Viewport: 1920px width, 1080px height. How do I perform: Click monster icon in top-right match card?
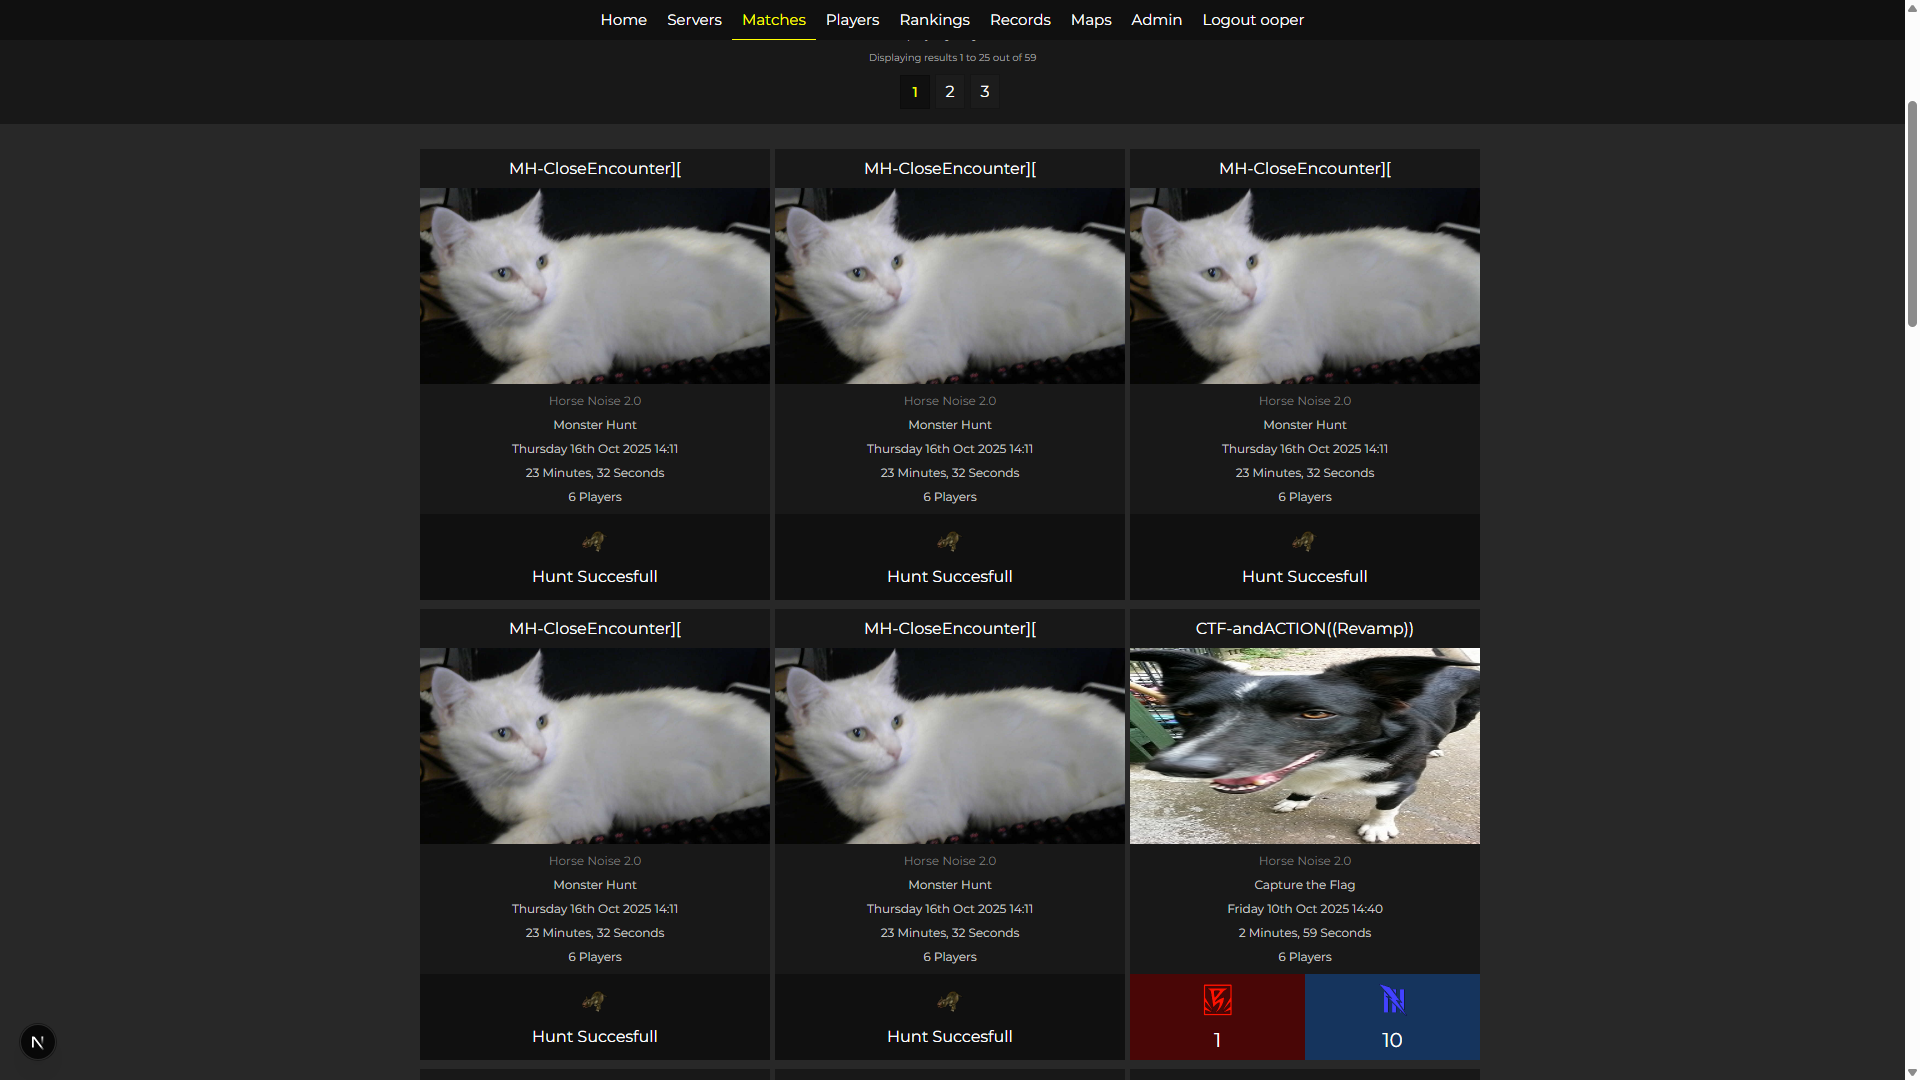[x=1304, y=542]
